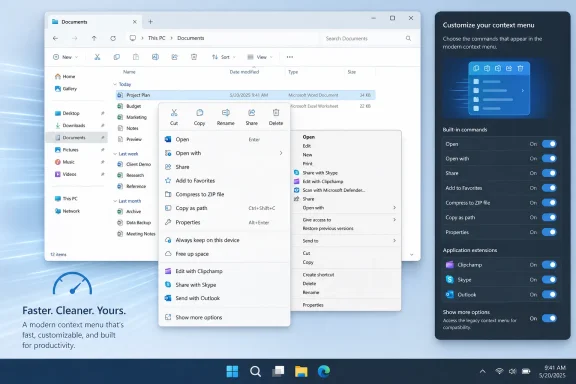Image resolution: width=576 pixels, height=384 pixels.
Task: Click the Copy icon in the Explorer toolbar
Action: pos(116,57)
